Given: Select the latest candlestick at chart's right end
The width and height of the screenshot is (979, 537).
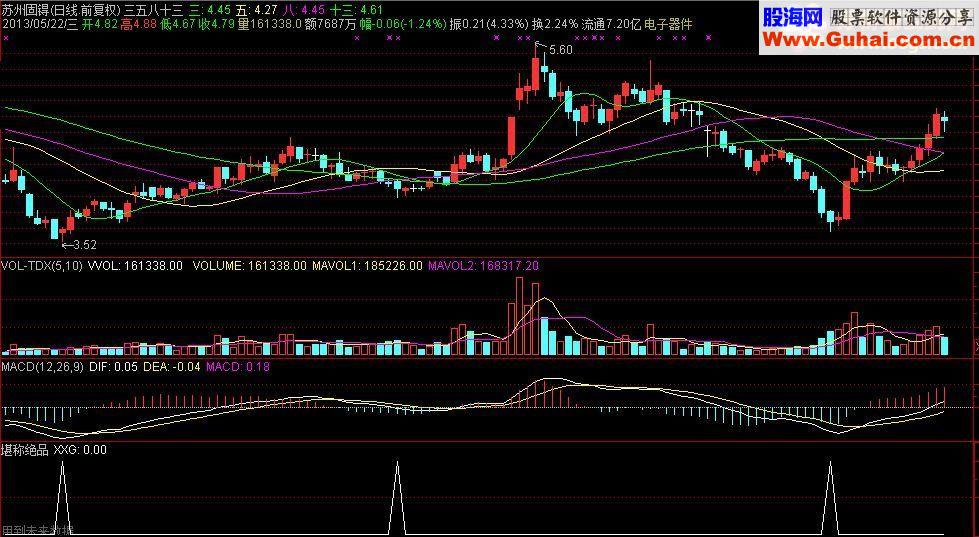Looking at the screenshot, I should (945, 122).
